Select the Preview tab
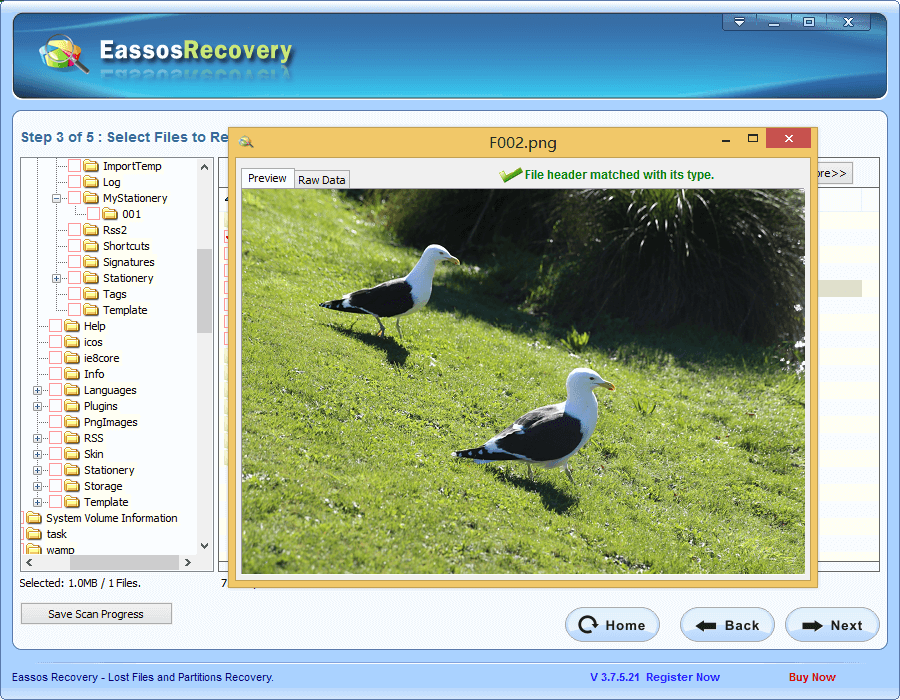The width and height of the screenshot is (900, 700). coord(267,178)
